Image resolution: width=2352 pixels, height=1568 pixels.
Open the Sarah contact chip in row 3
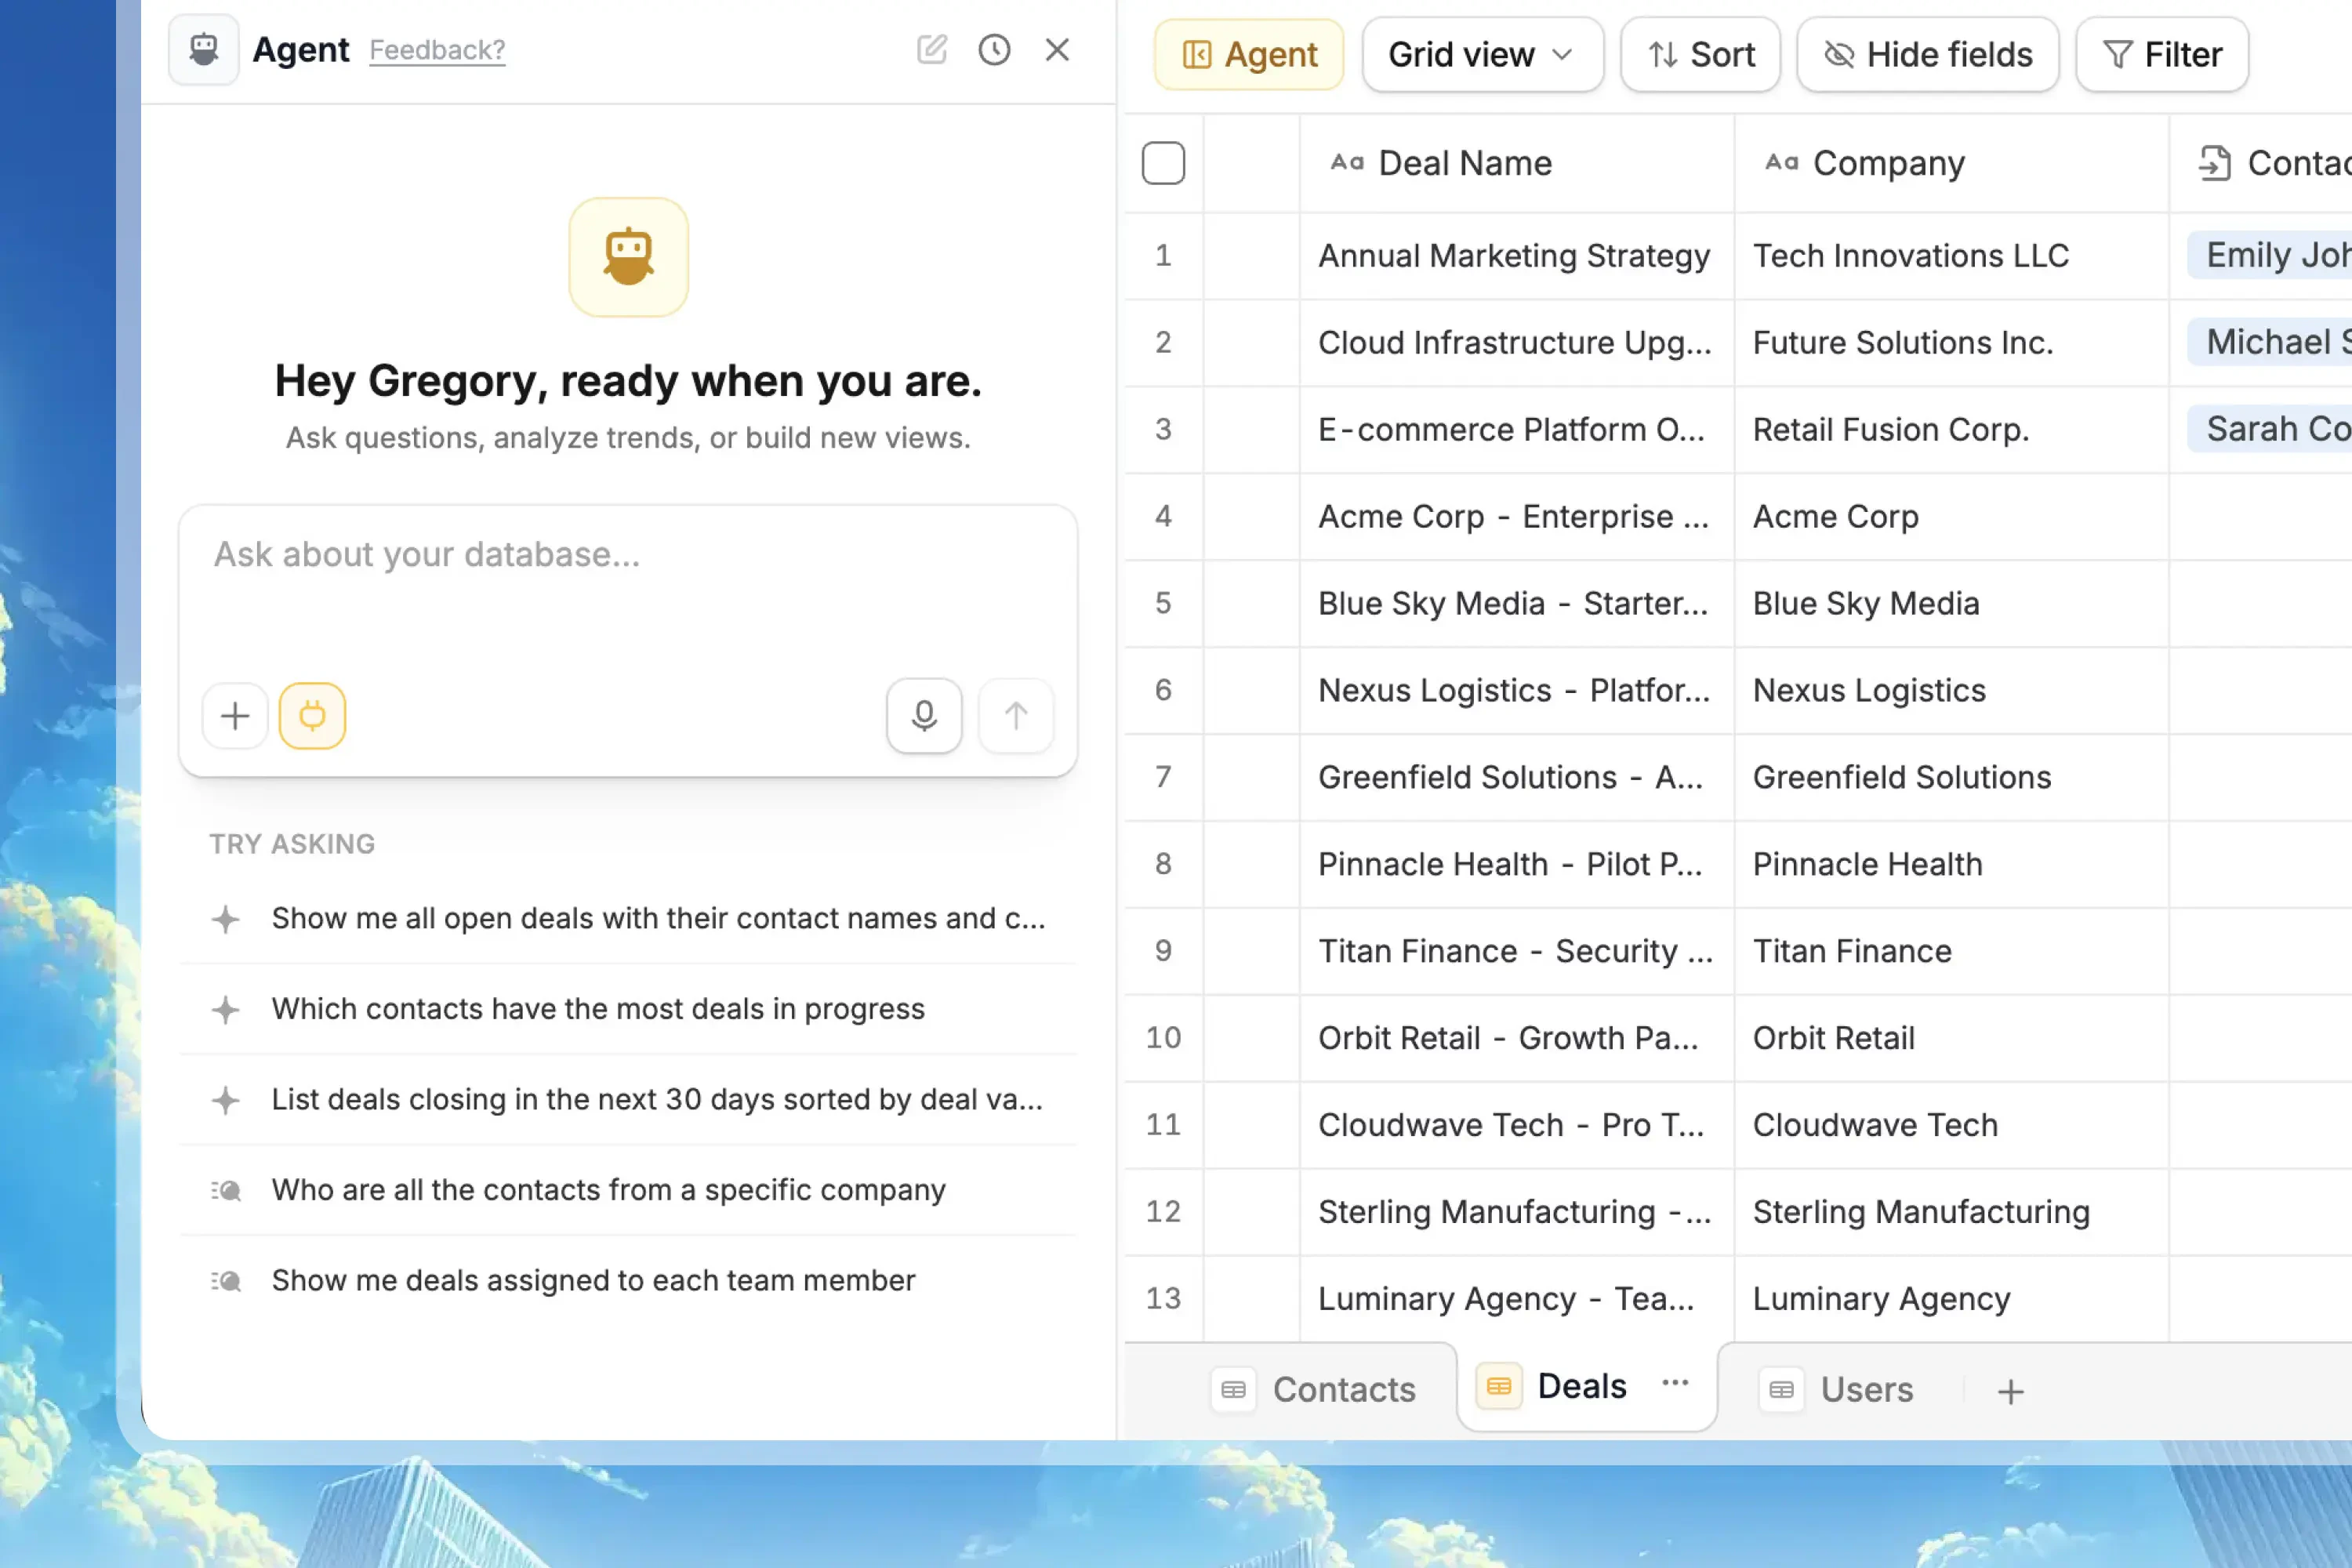tap(2270, 429)
